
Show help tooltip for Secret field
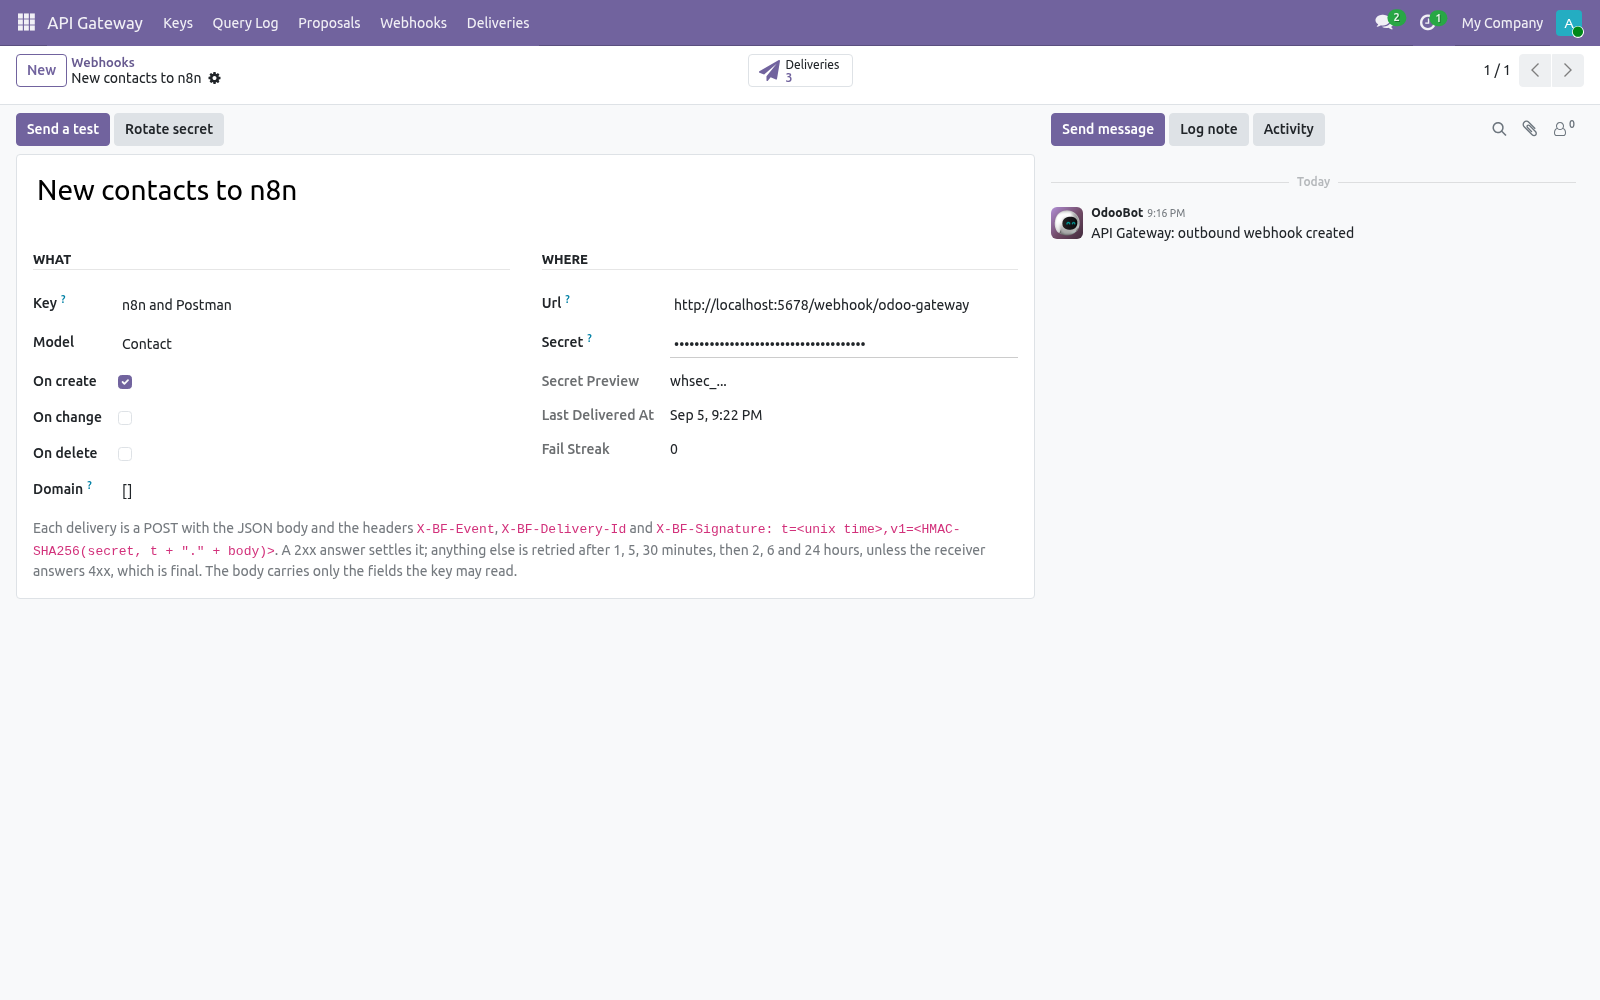point(590,338)
